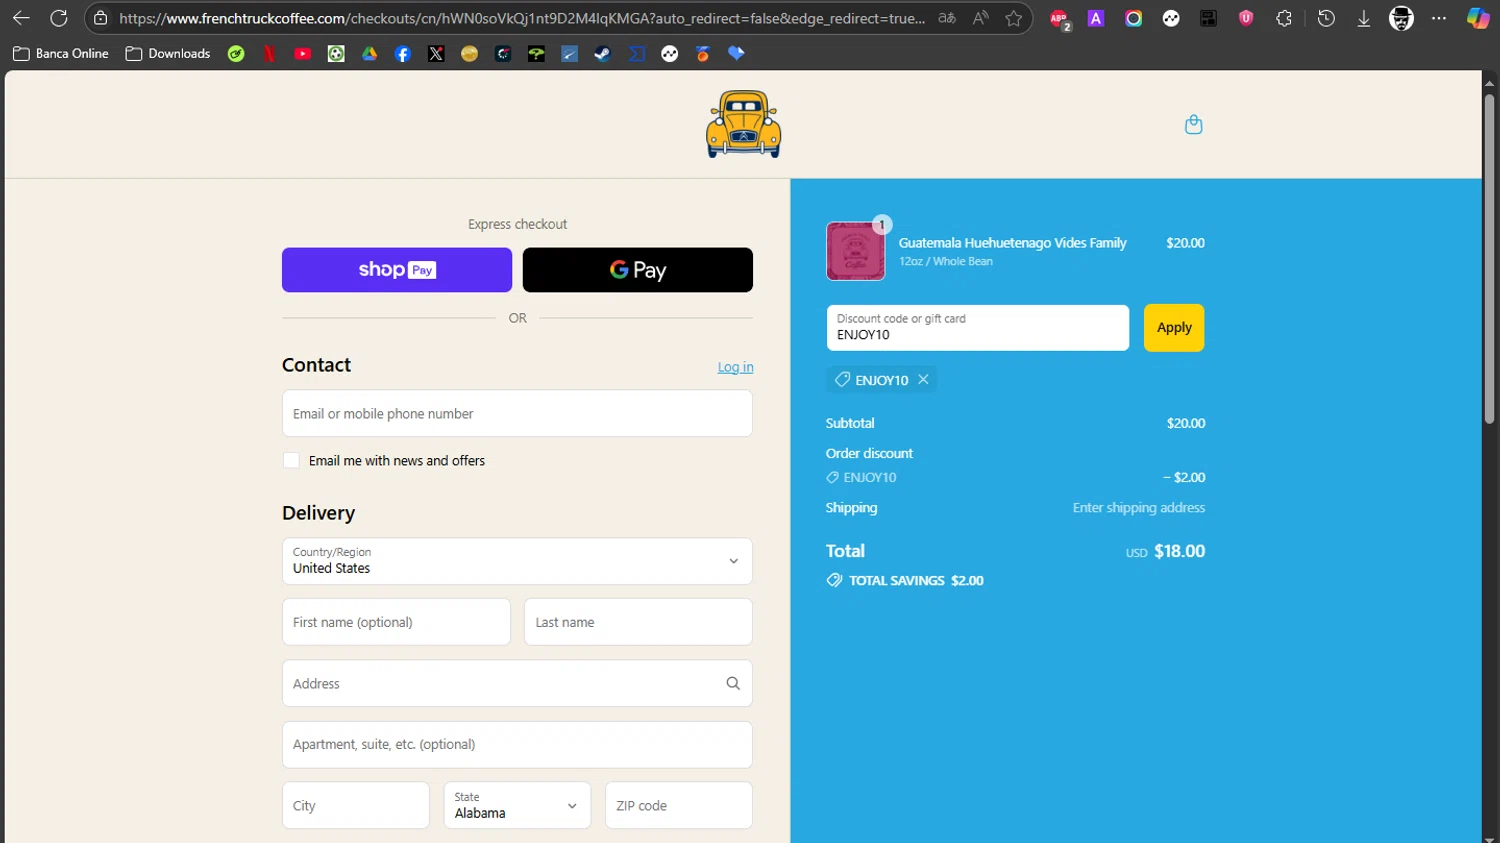Open the shopping bag cart icon
Screen dimensions: 1500x843
(1193, 124)
